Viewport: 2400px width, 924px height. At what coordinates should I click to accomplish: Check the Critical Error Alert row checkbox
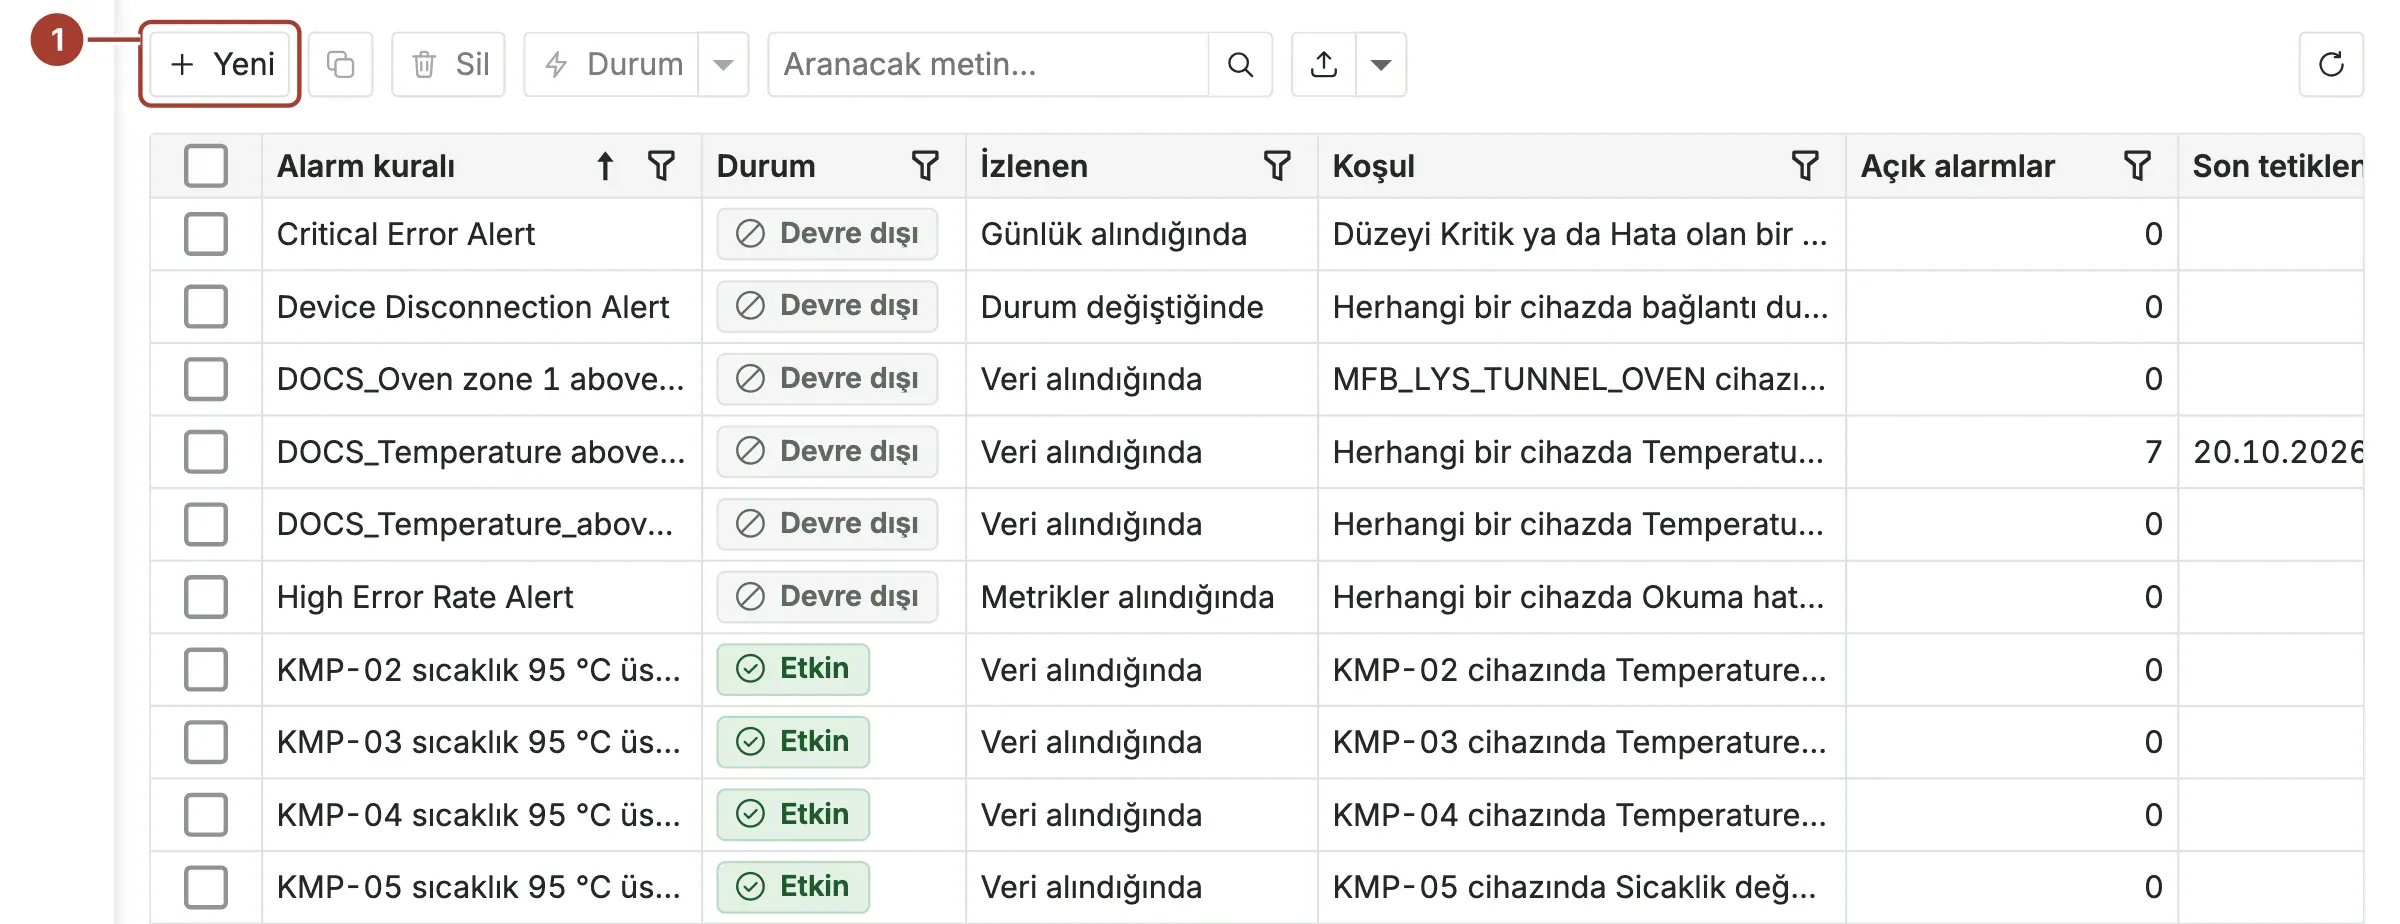tap(206, 234)
